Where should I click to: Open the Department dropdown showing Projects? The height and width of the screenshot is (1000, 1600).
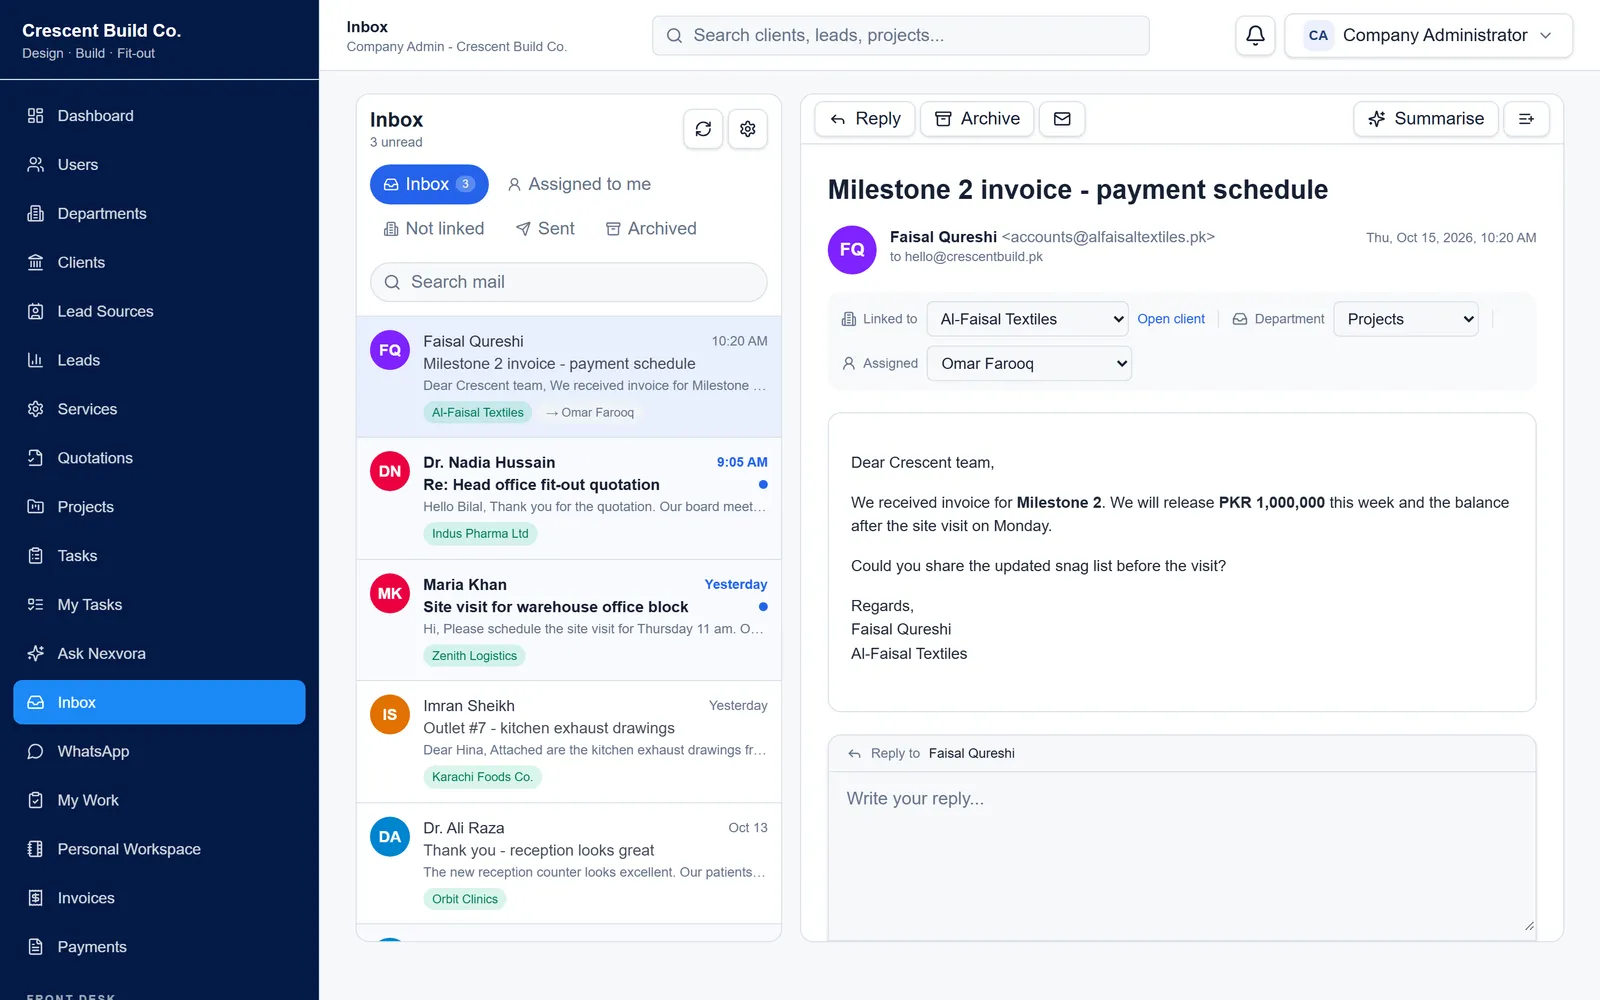[1406, 319]
